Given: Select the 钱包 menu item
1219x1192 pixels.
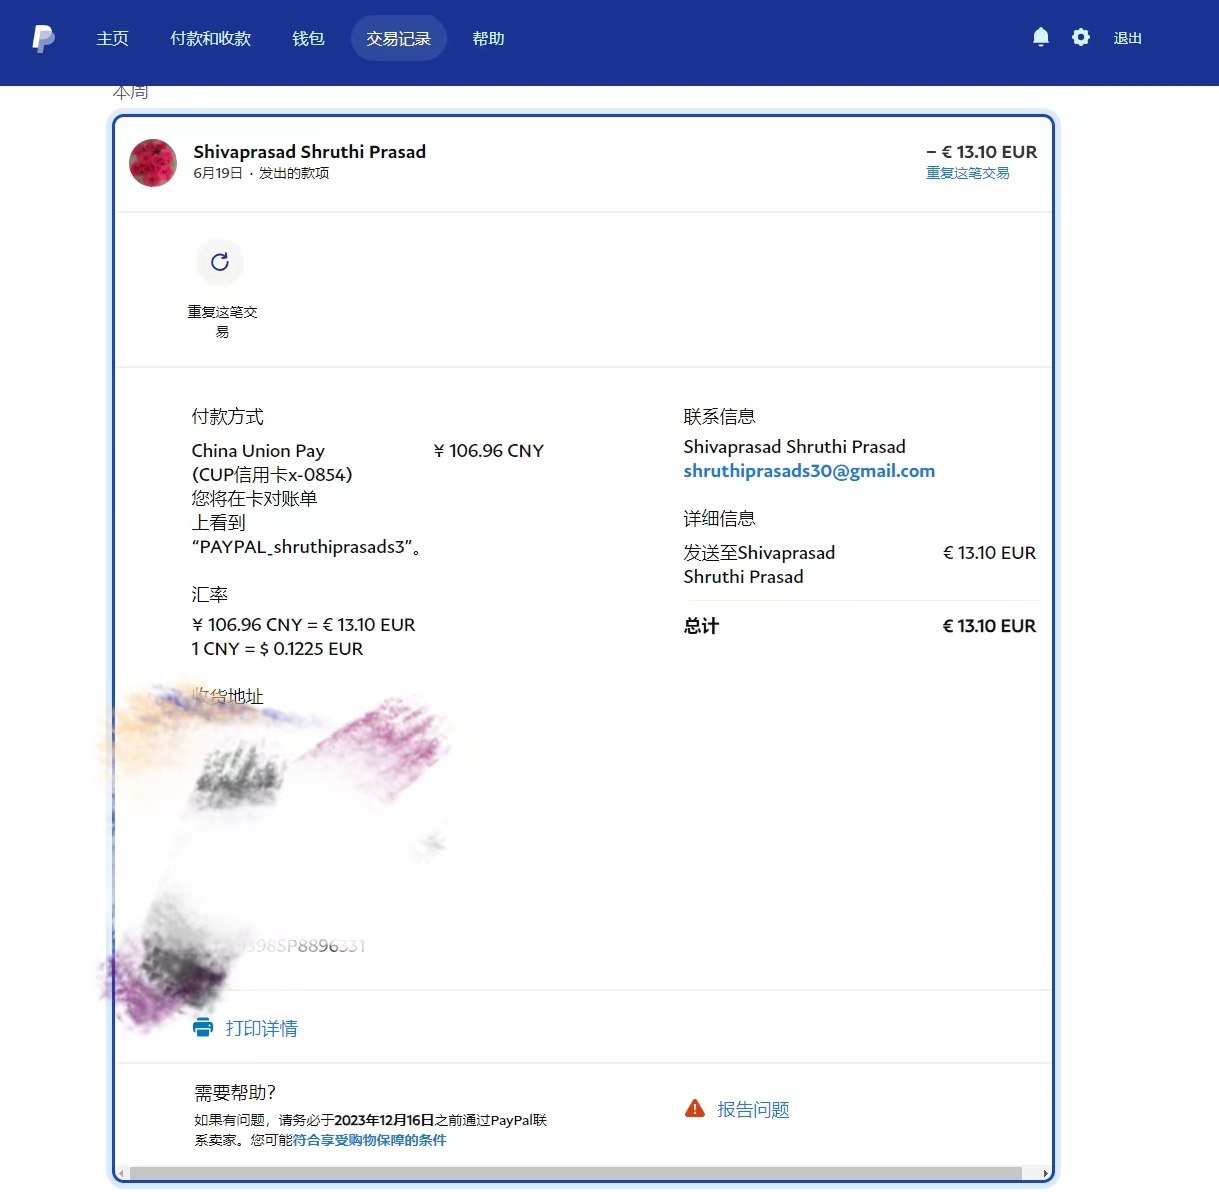Looking at the screenshot, I should 308,39.
